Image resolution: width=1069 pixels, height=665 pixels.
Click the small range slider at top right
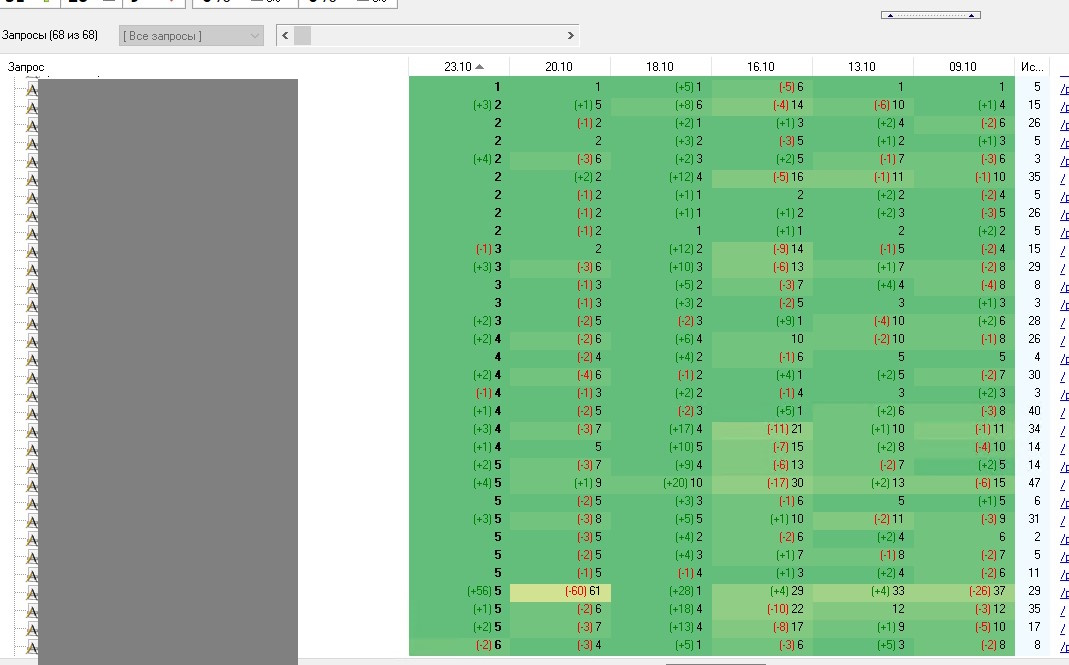(931, 15)
